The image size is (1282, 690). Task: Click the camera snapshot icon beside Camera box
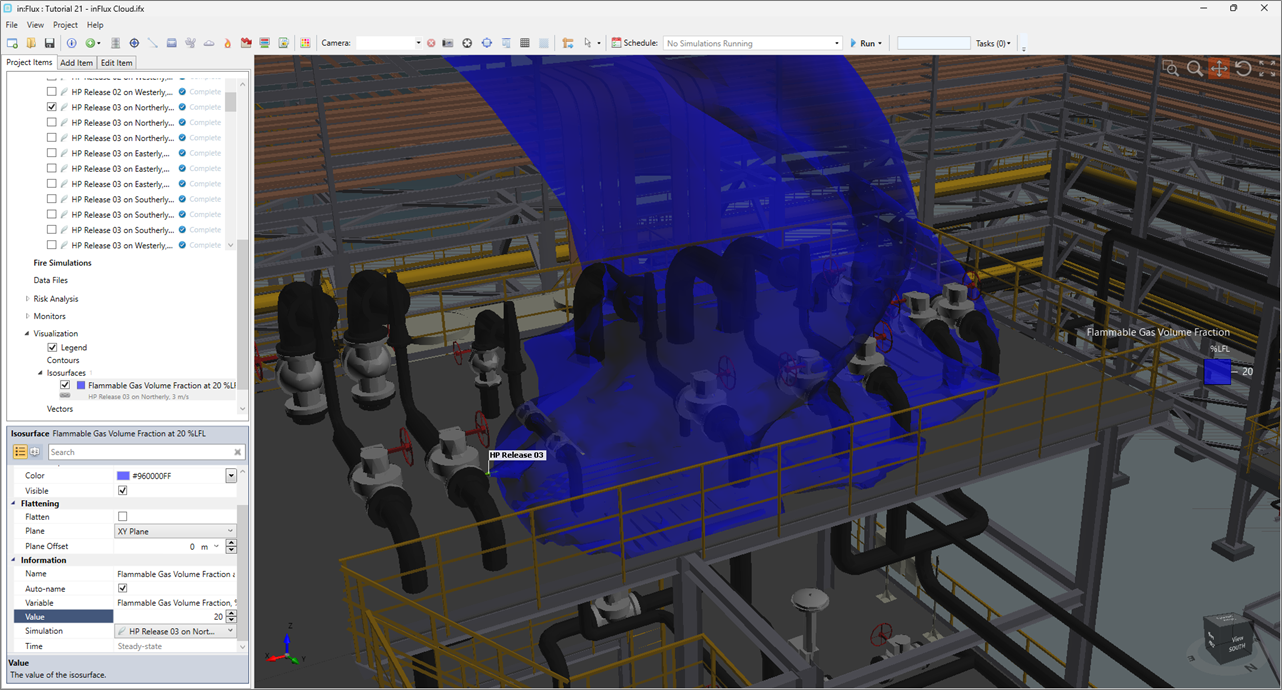[x=448, y=43]
